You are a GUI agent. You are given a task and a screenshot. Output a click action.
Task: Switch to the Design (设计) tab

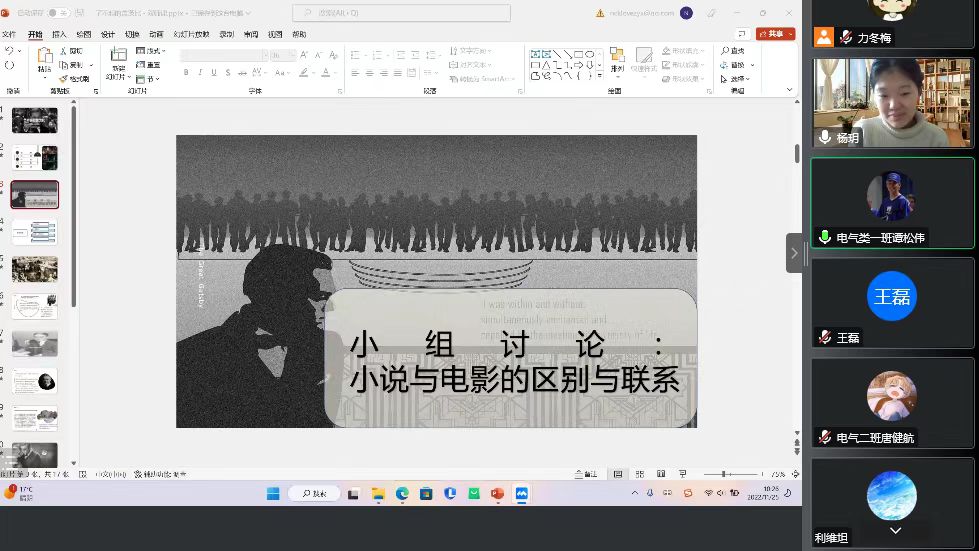tap(108, 34)
